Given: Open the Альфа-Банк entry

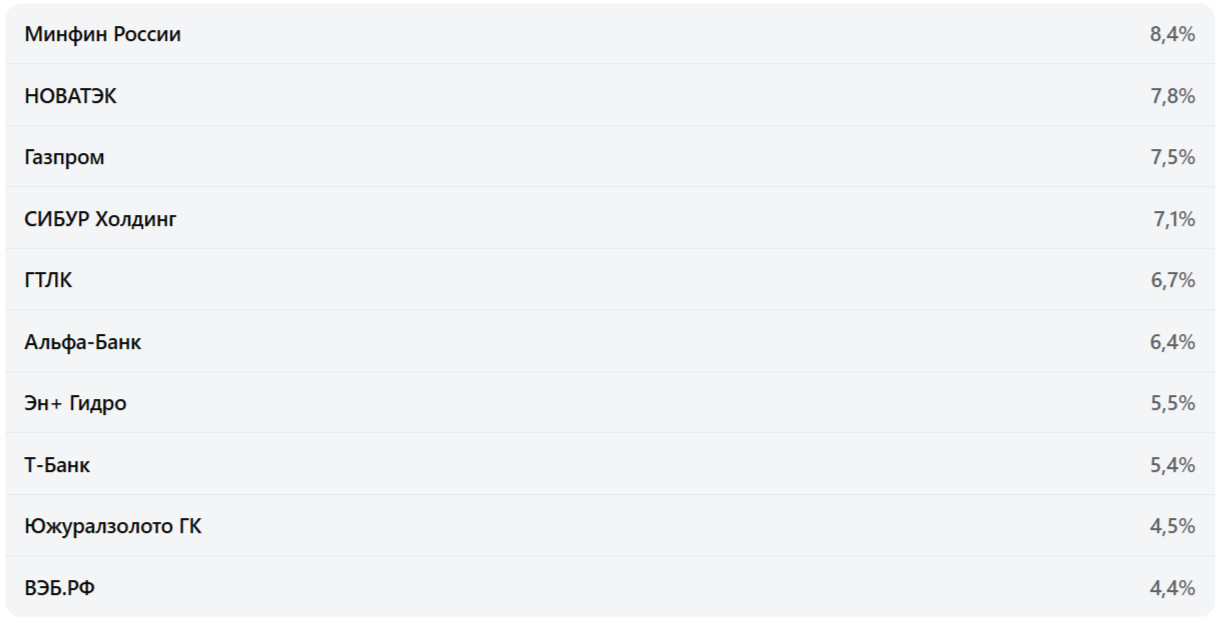Looking at the screenshot, I should tap(83, 342).
